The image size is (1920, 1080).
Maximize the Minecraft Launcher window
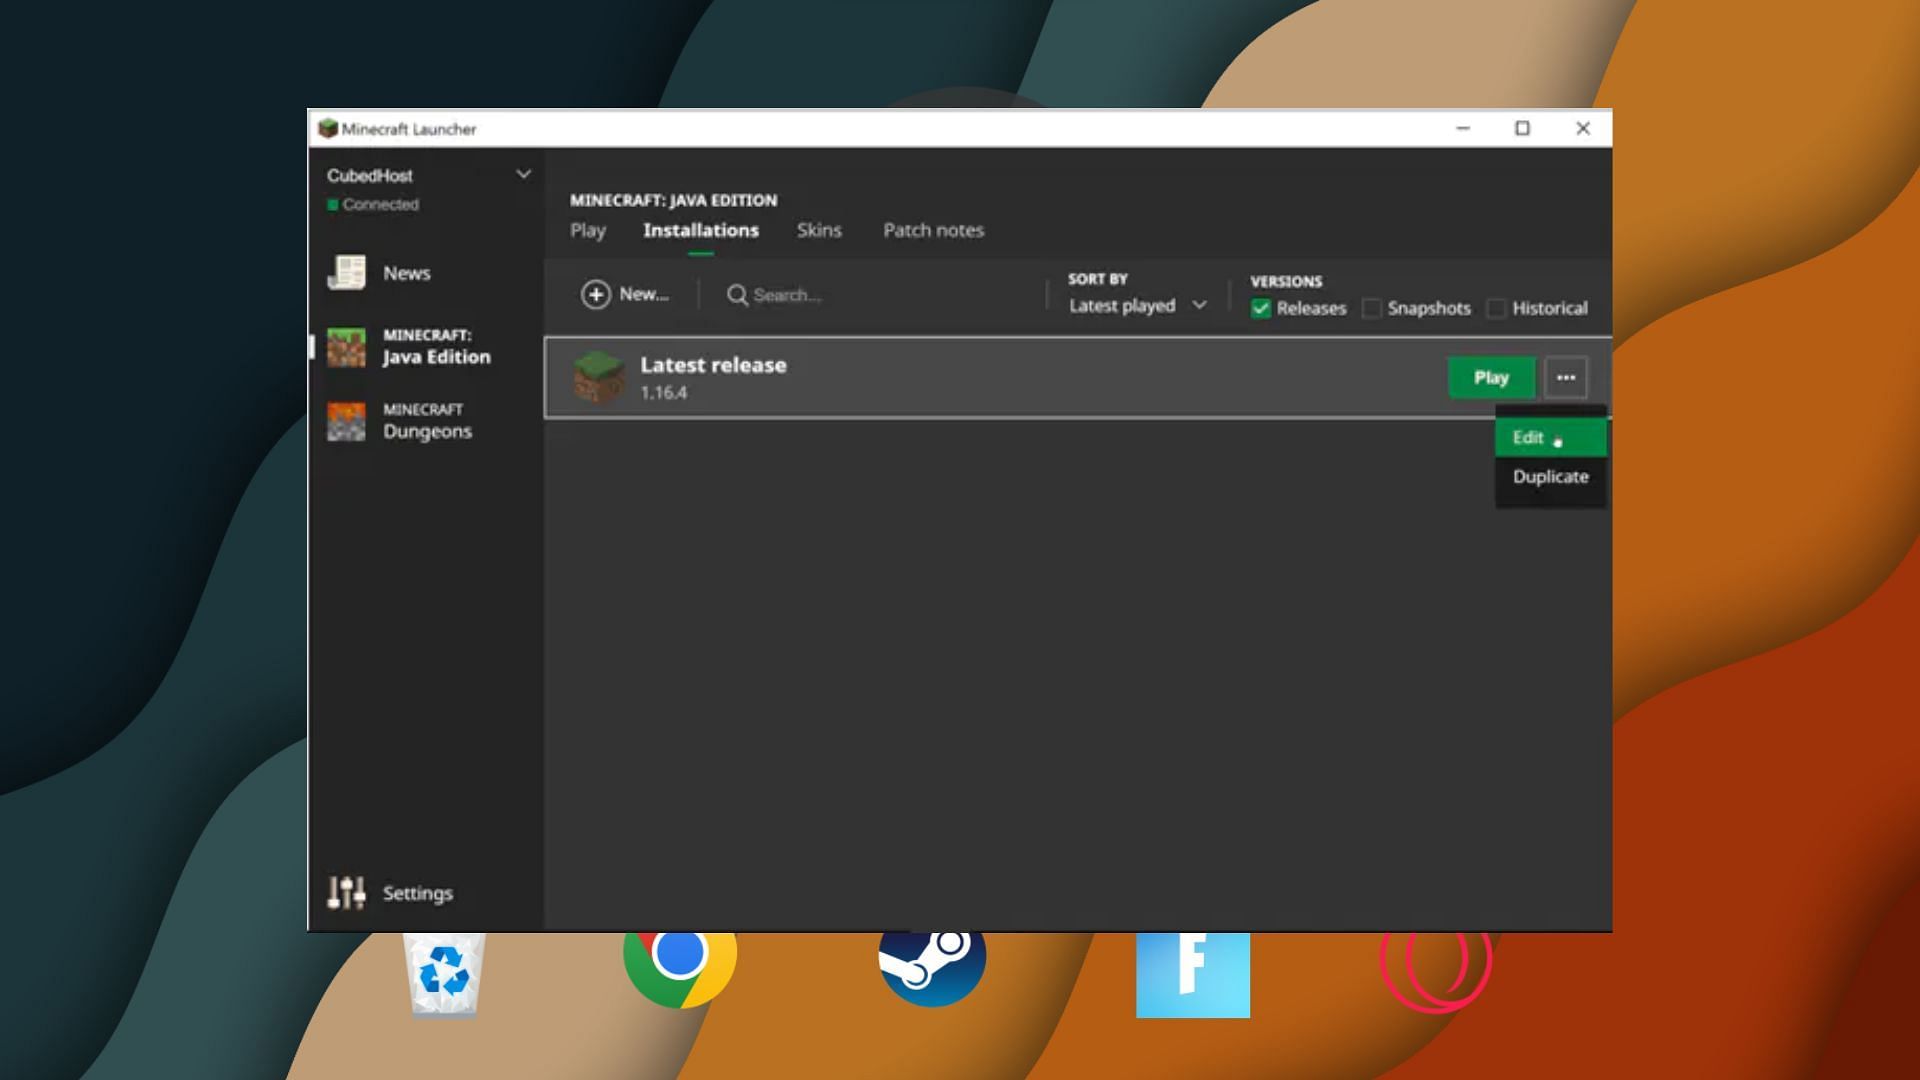pos(1522,128)
